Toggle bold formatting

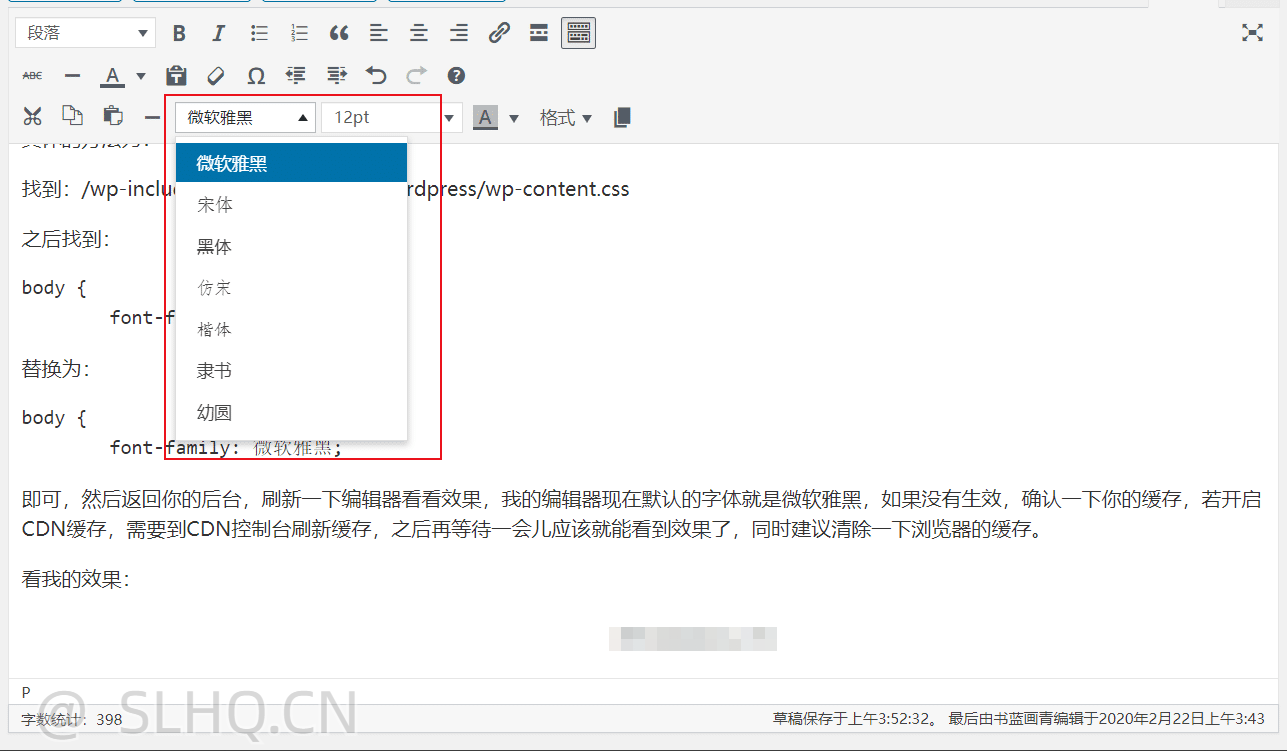(x=180, y=33)
